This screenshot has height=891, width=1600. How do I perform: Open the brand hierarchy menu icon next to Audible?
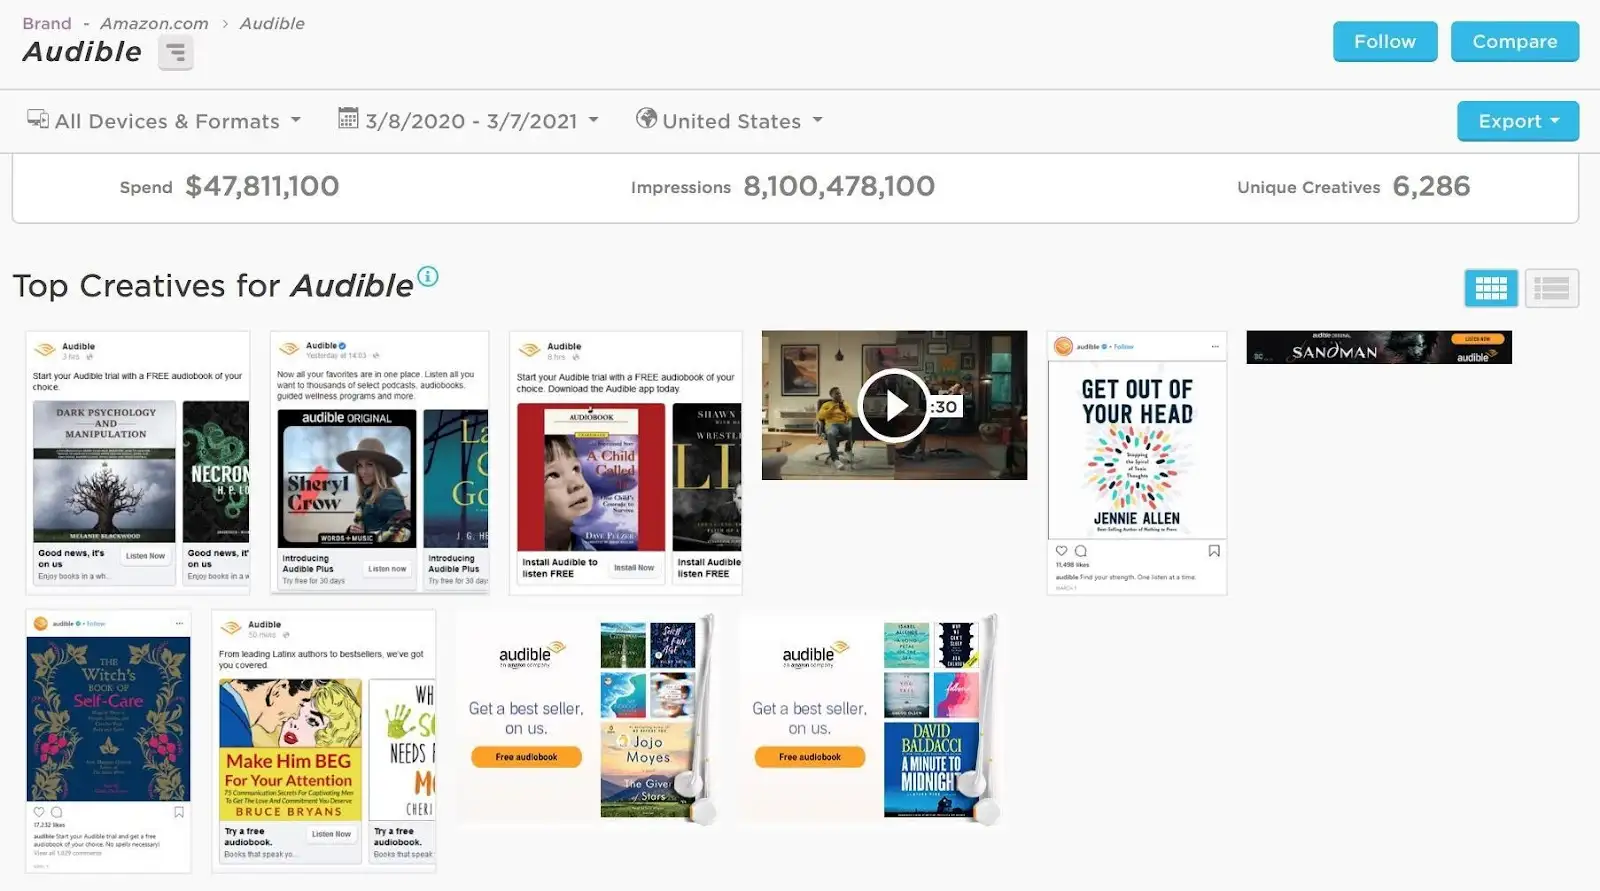point(176,52)
